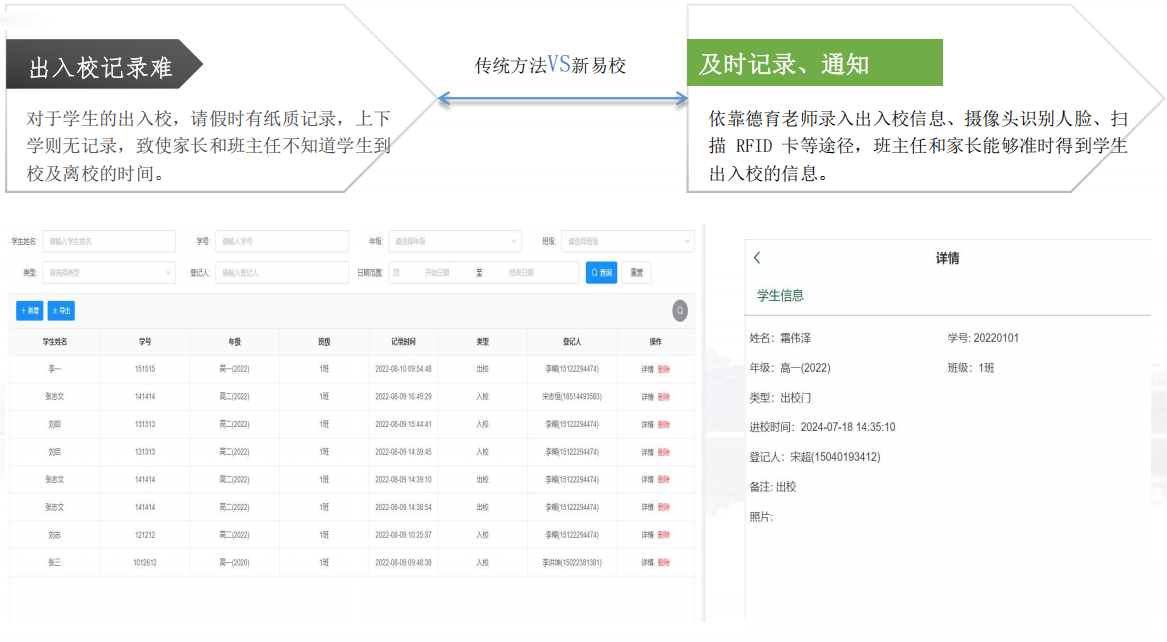Click the blue 查询 search button
The height and width of the screenshot is (642, 1167).
point(601,272)
